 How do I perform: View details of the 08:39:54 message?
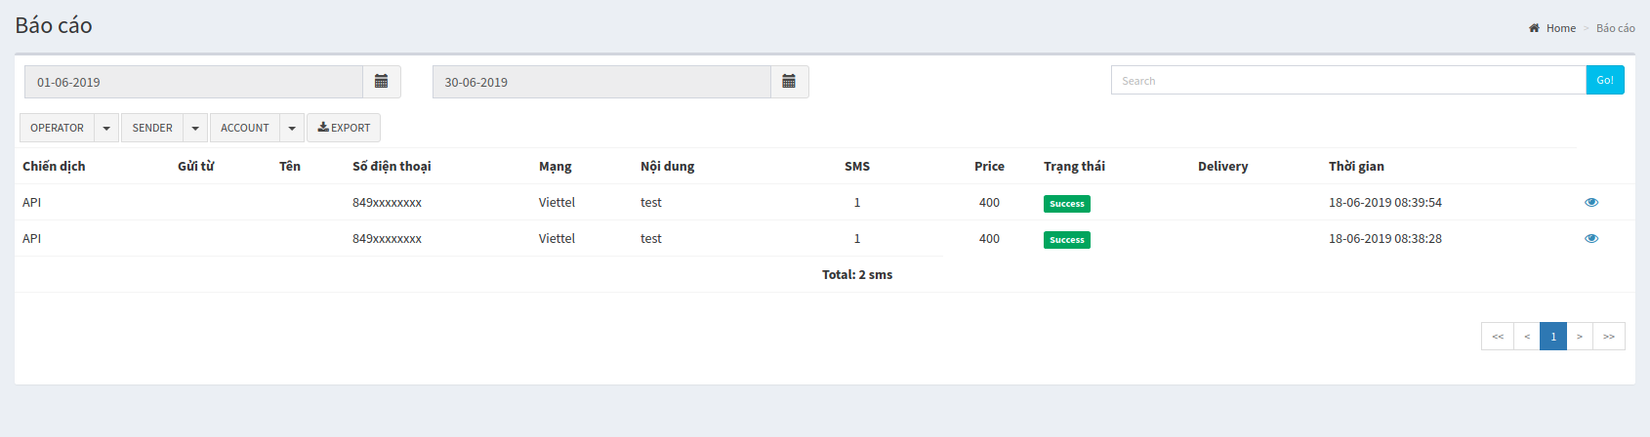tap(1591, 203)
